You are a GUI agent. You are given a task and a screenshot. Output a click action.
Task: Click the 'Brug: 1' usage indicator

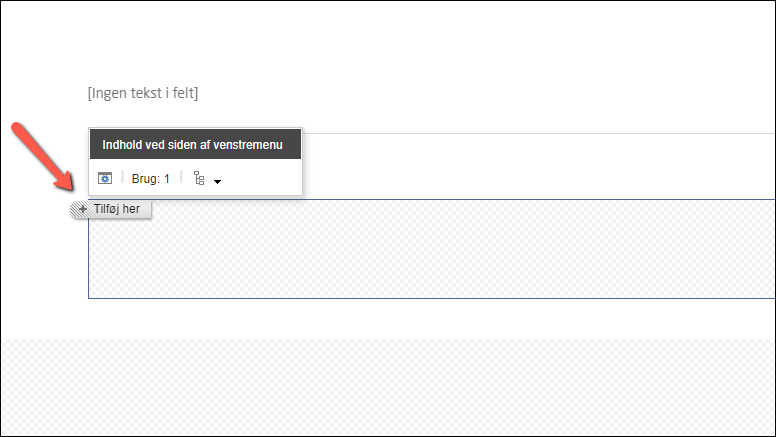pos(150,179)
